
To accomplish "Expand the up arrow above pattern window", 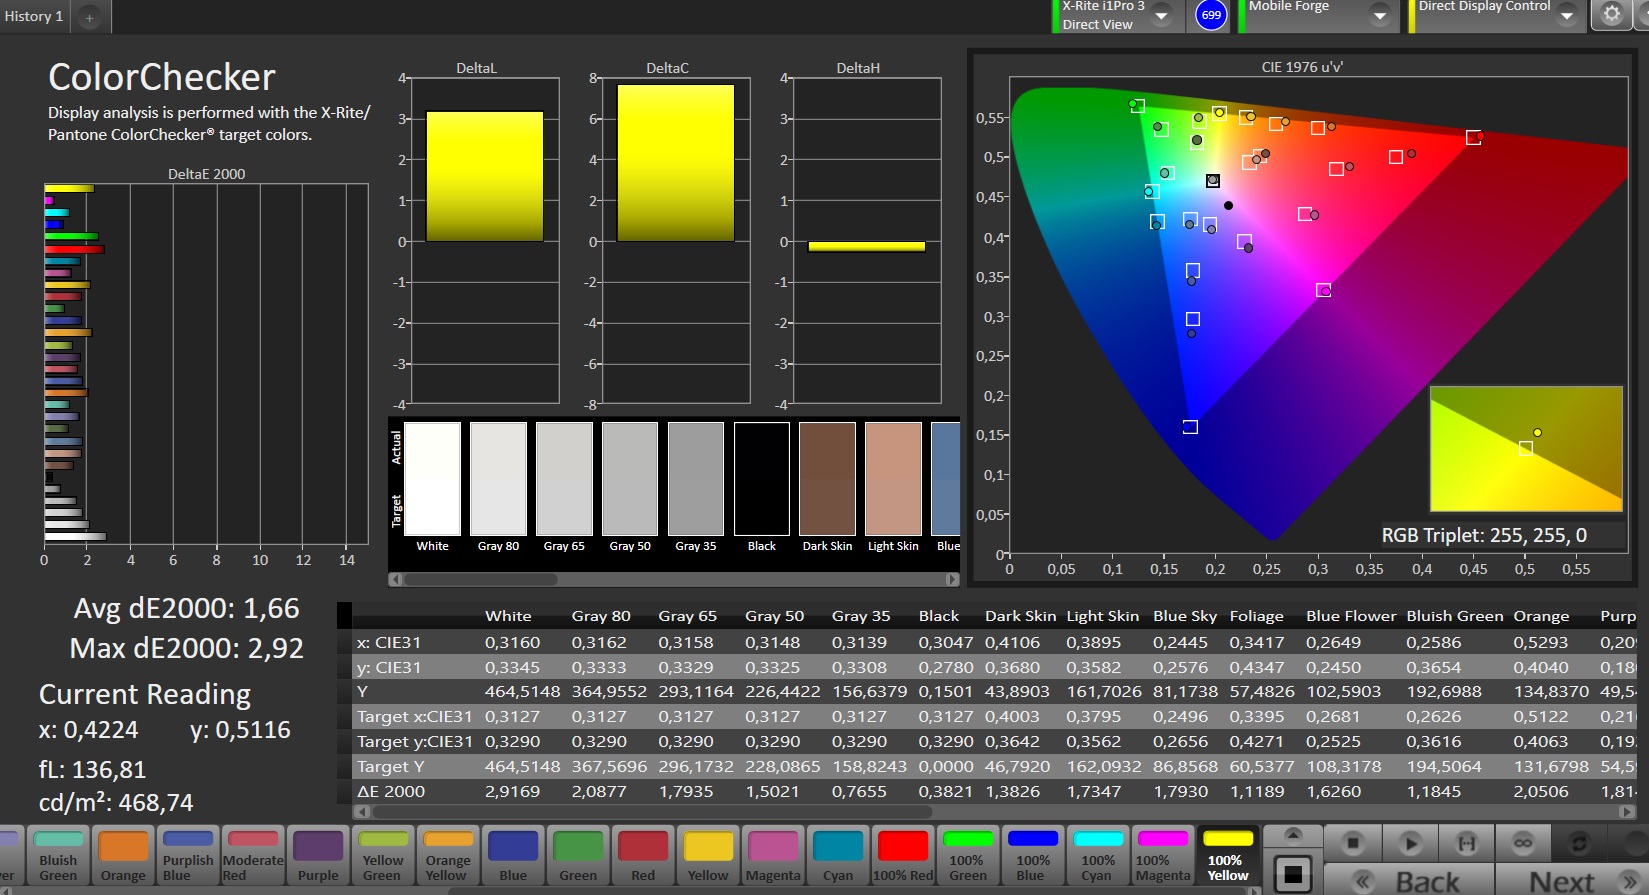I will [1293, 835].
